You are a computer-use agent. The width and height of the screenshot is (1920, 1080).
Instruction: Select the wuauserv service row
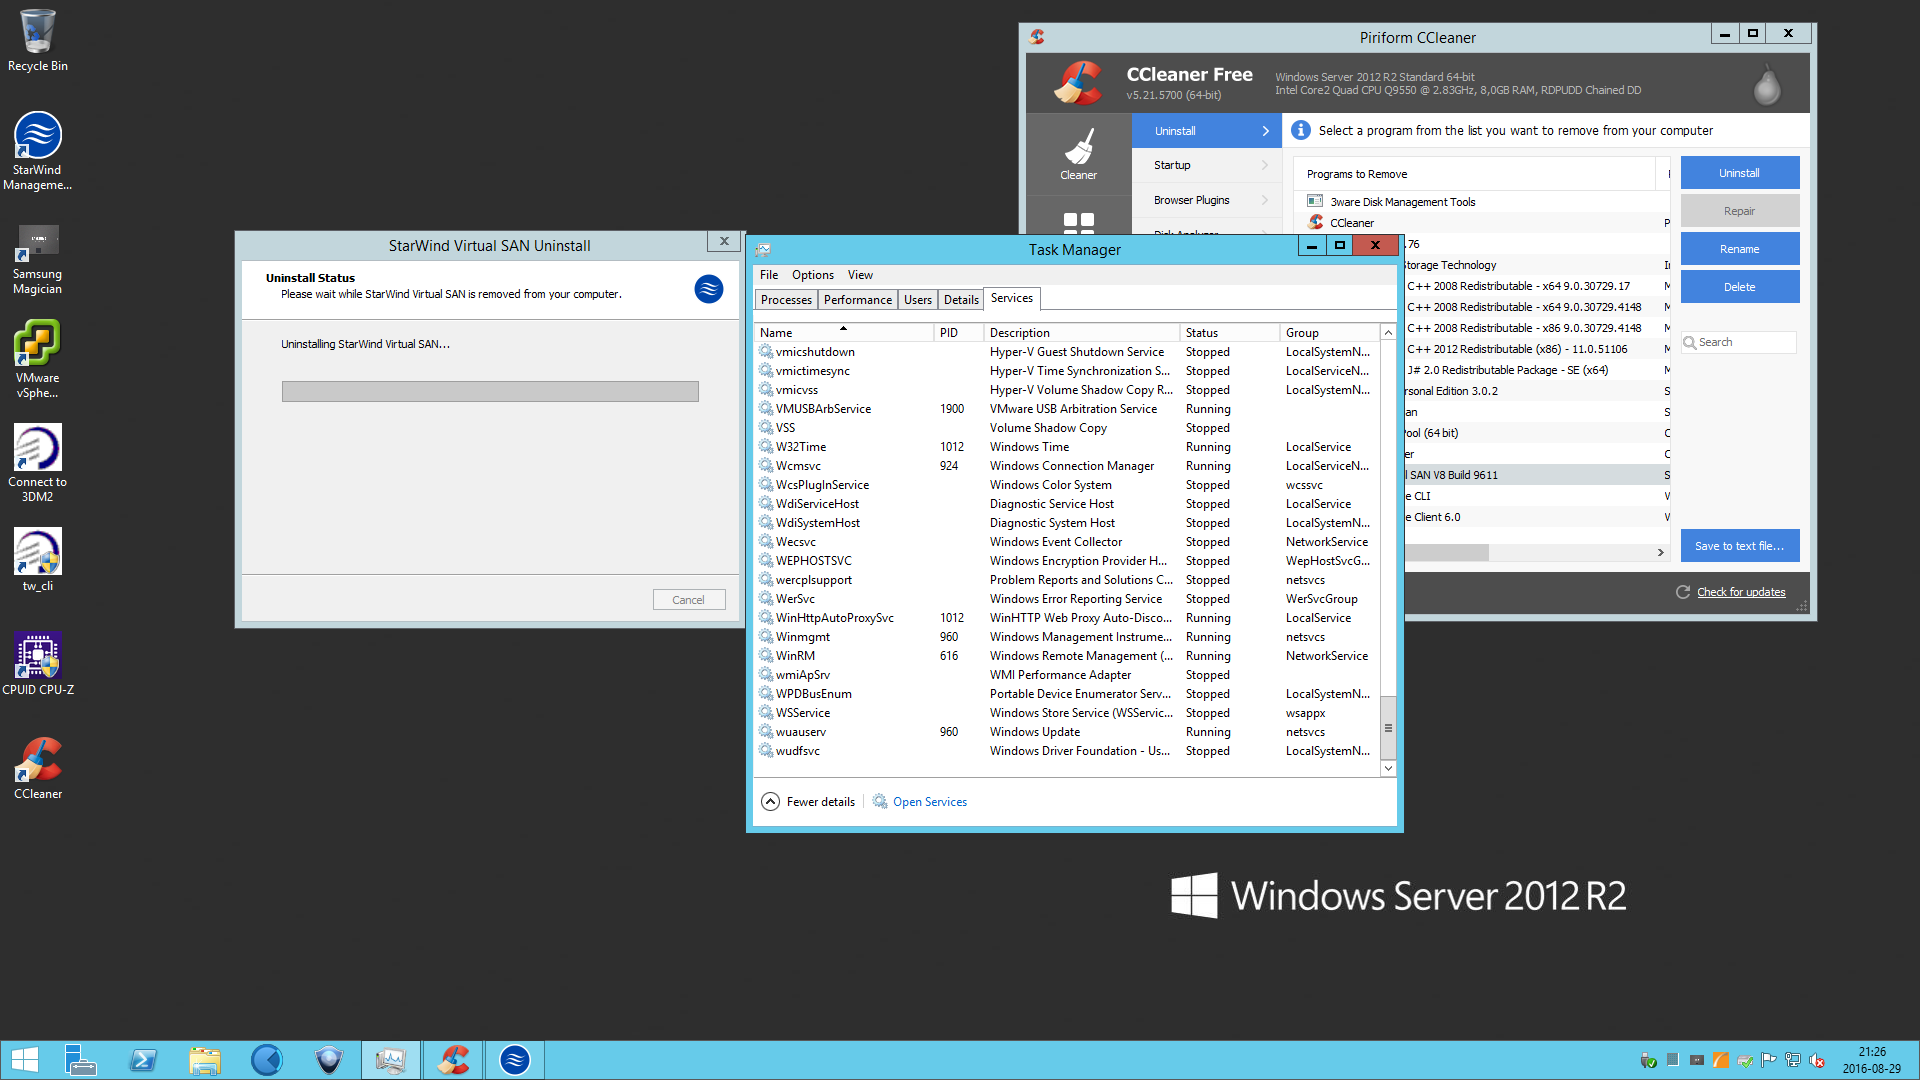click(x=1066, y=732)
